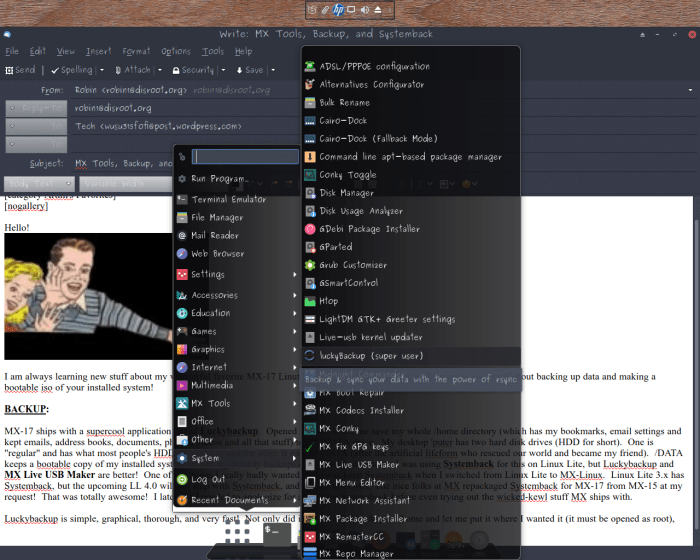Click Run Program in the menu
700x560 pixels.
point(237,179)
